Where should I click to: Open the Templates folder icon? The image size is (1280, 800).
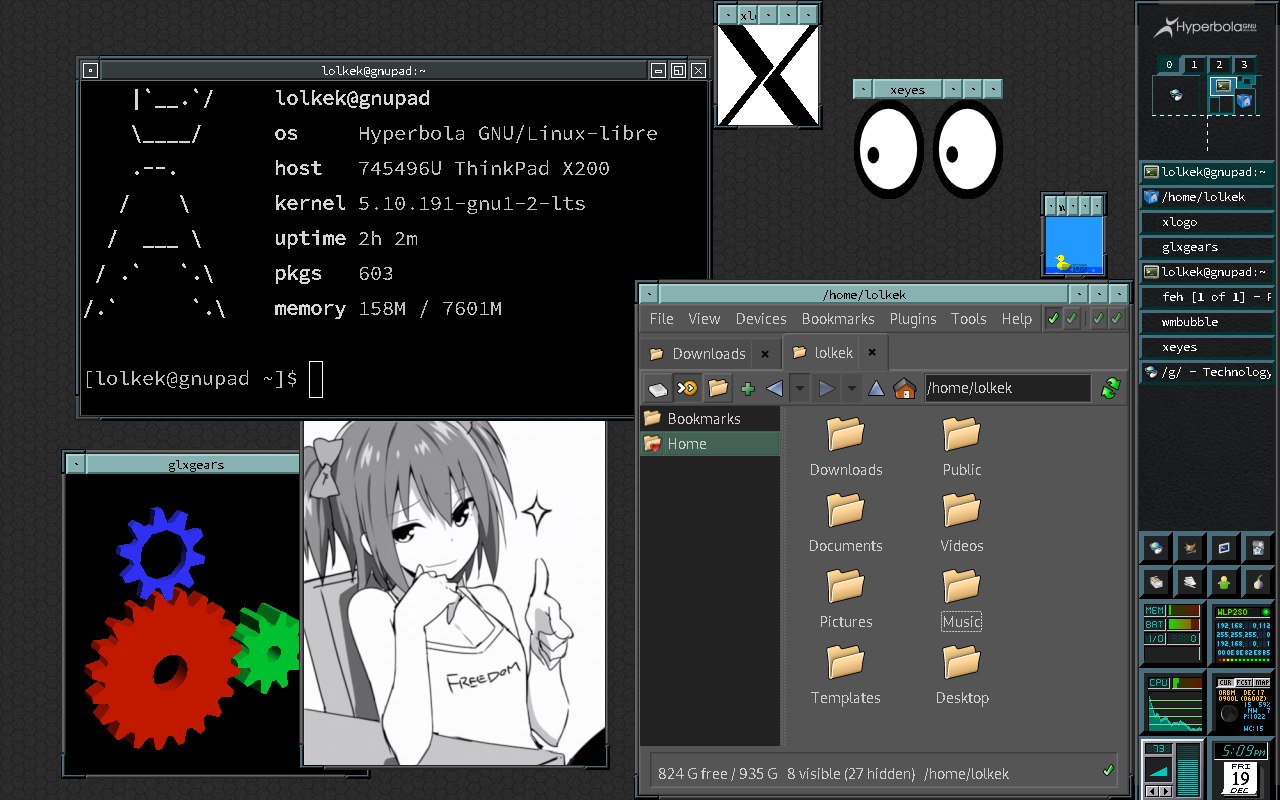(846, 662)
